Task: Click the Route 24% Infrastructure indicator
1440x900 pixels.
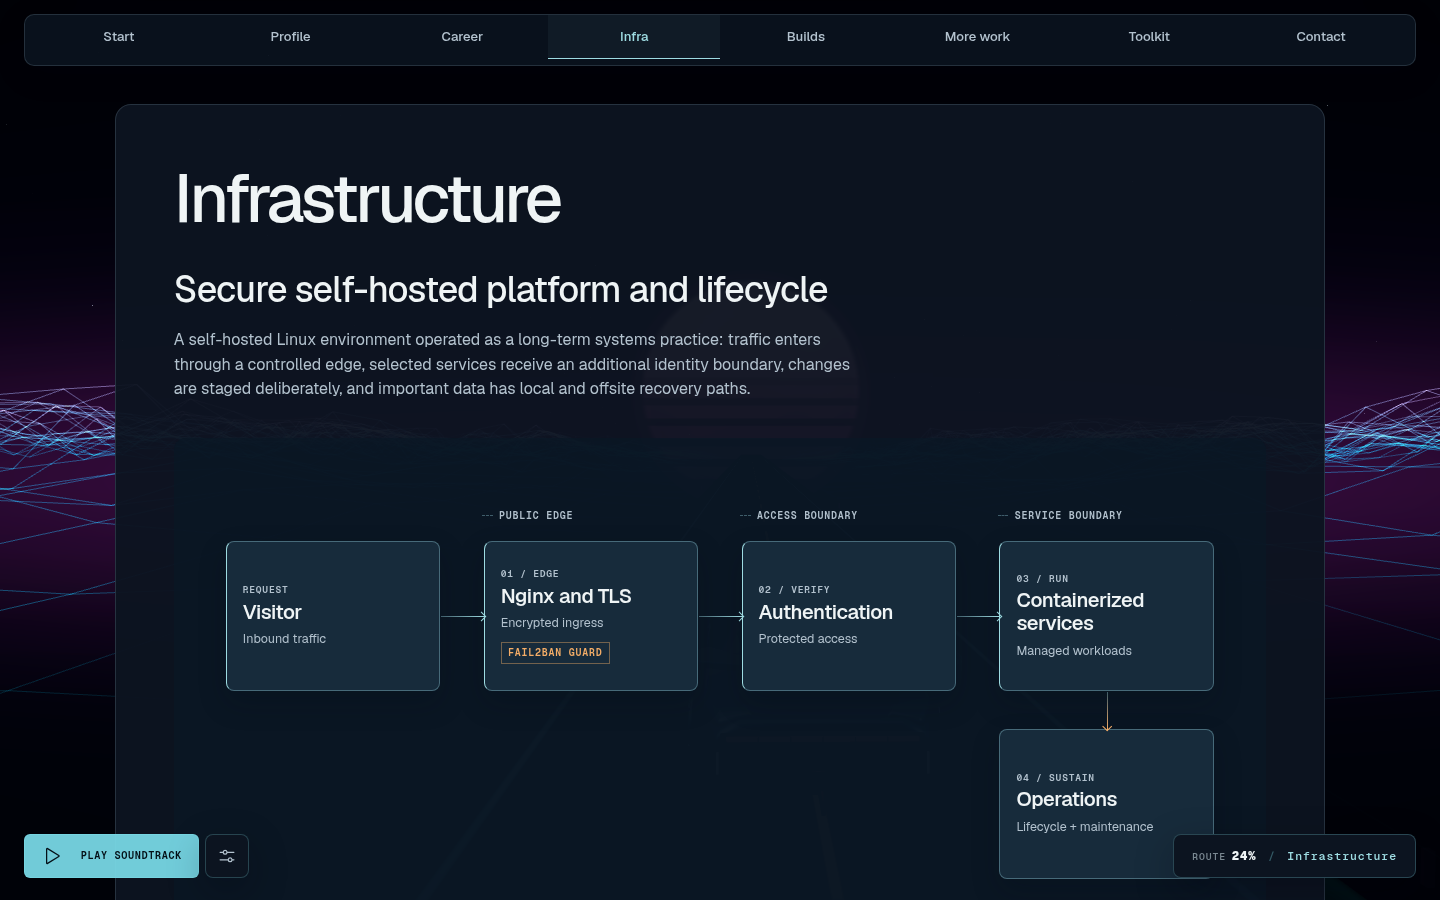Action: pos(1294,856)
